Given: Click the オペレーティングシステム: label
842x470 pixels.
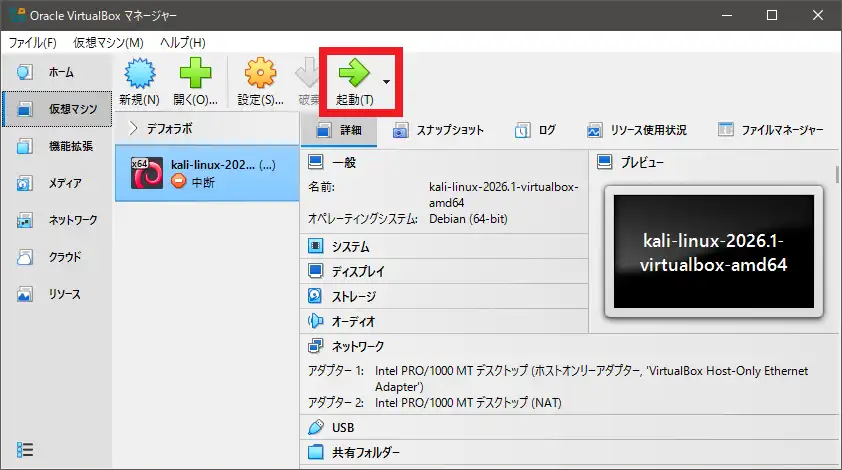Looking at the screenshot, I should click(362, 219).
